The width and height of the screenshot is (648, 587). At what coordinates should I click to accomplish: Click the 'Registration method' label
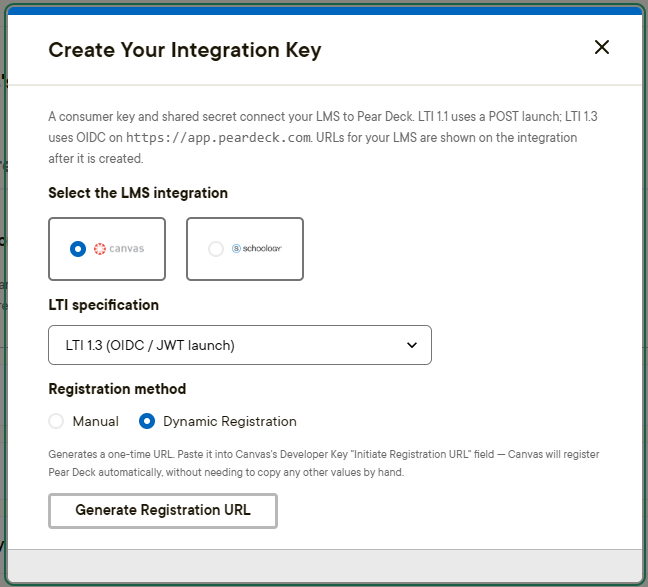click(x=117, y=389)
